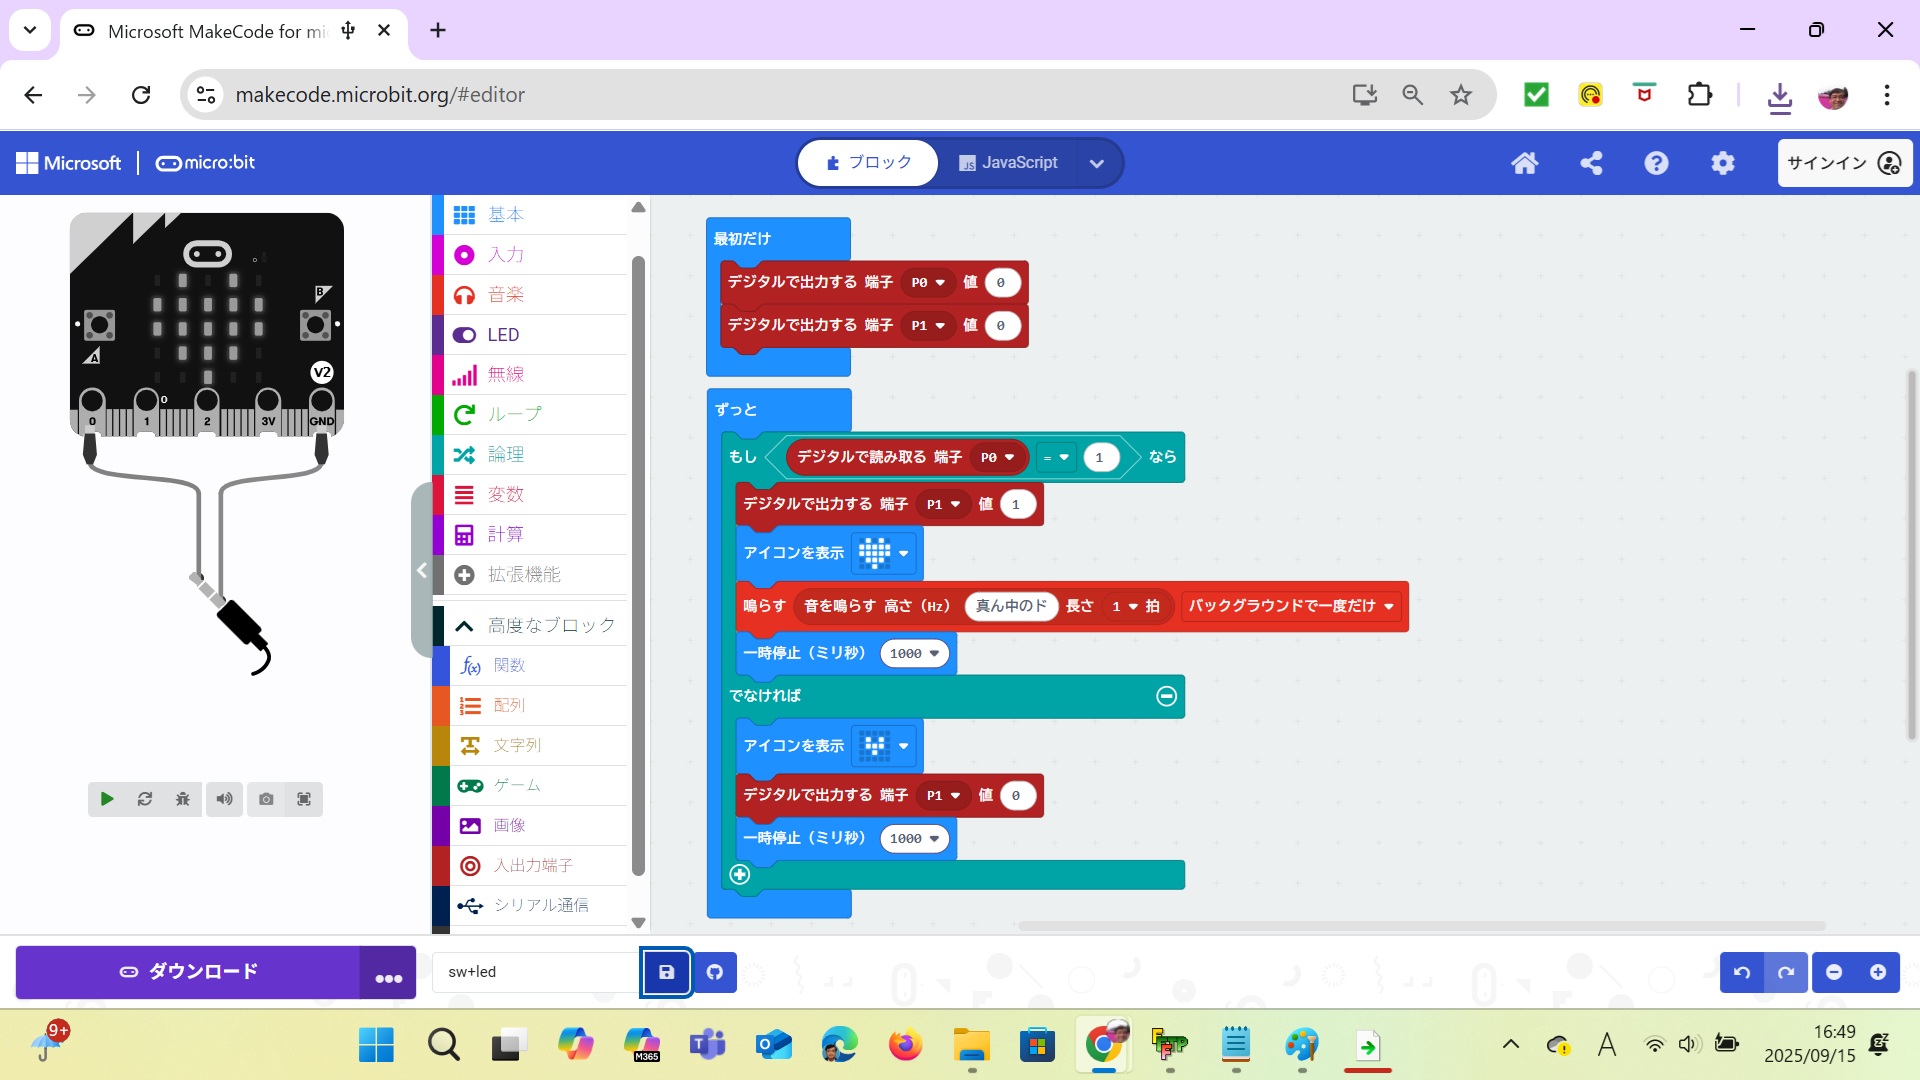Save project with the floppy disk icon
The image size is (1920, 1080).
click(666, 972)
